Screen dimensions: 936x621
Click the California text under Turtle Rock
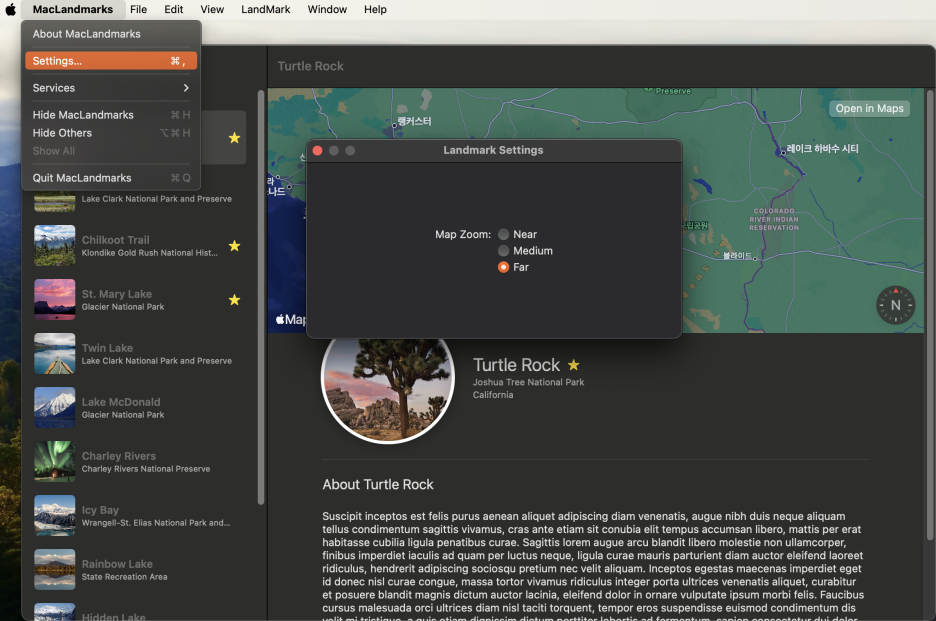493,395
